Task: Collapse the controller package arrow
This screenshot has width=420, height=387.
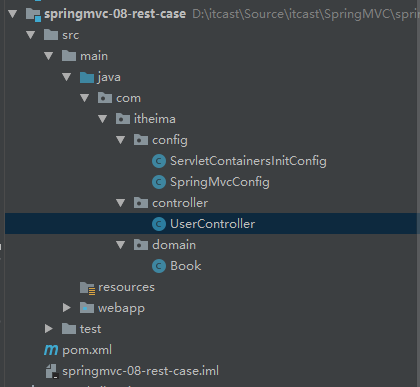Action: pos(120,203)
